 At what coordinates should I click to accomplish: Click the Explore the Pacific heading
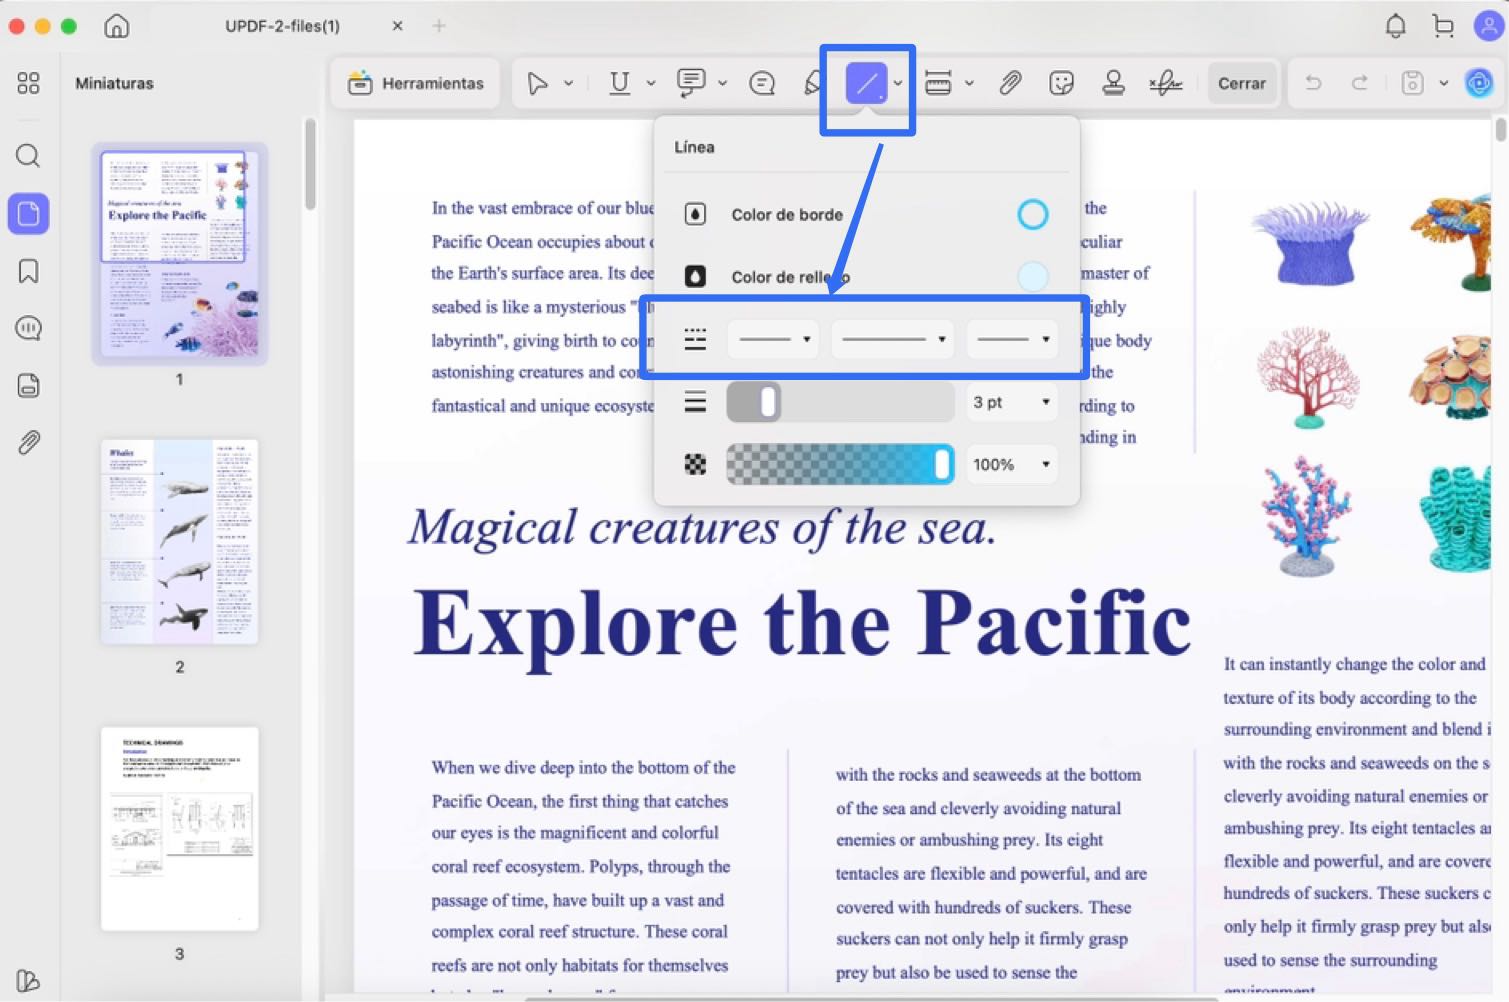[x=802, y=624]
